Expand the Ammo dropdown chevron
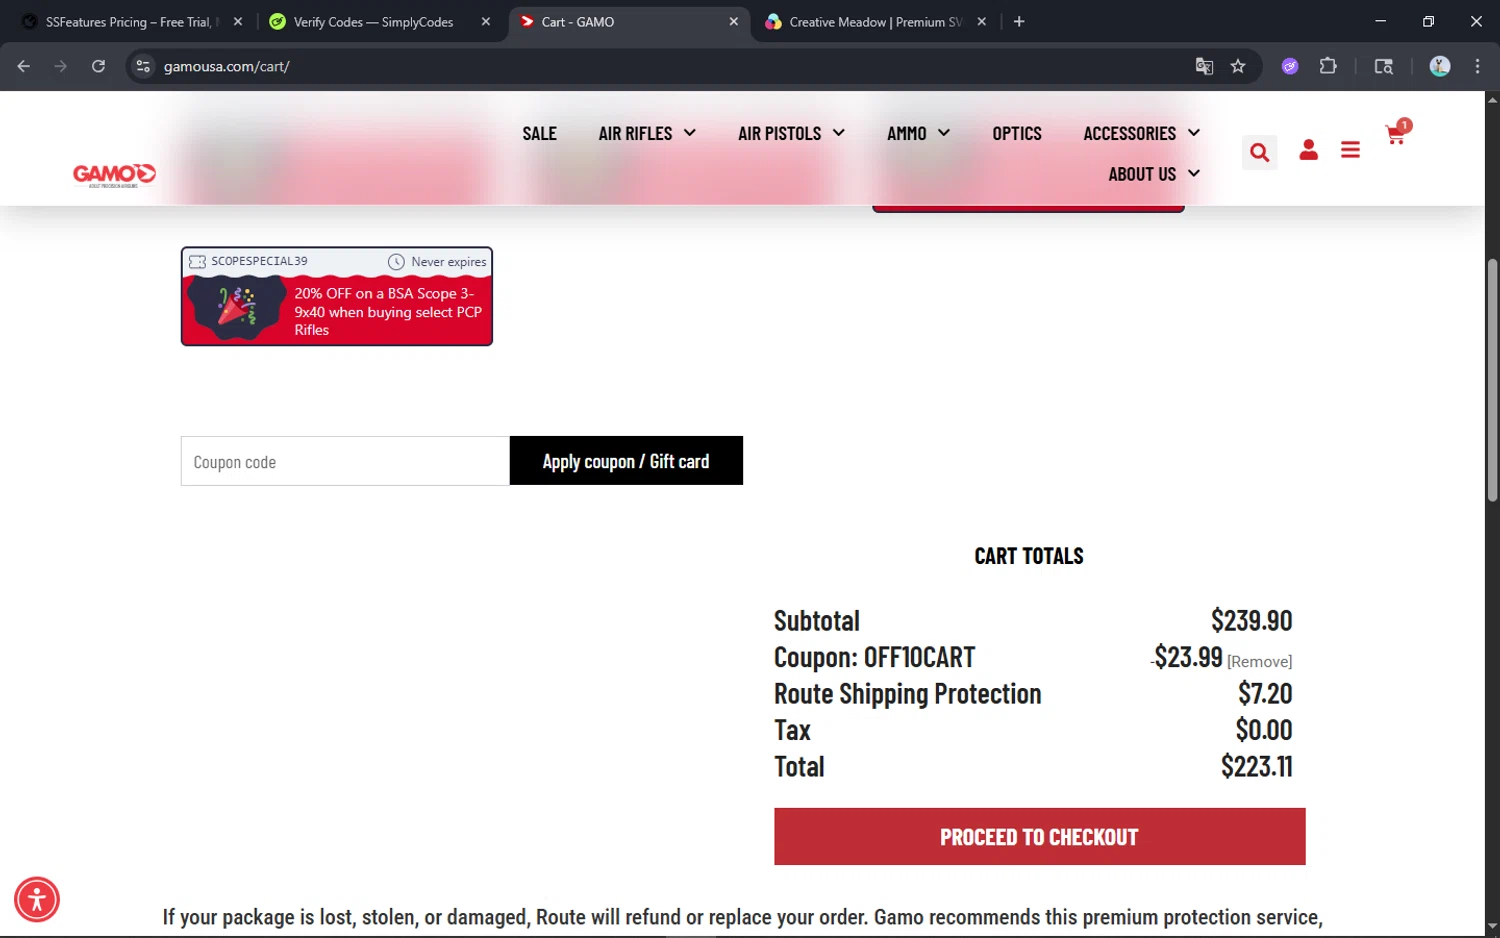Image resolution: width=1500 pixels, height=938 pixels. tap(944, 132)
